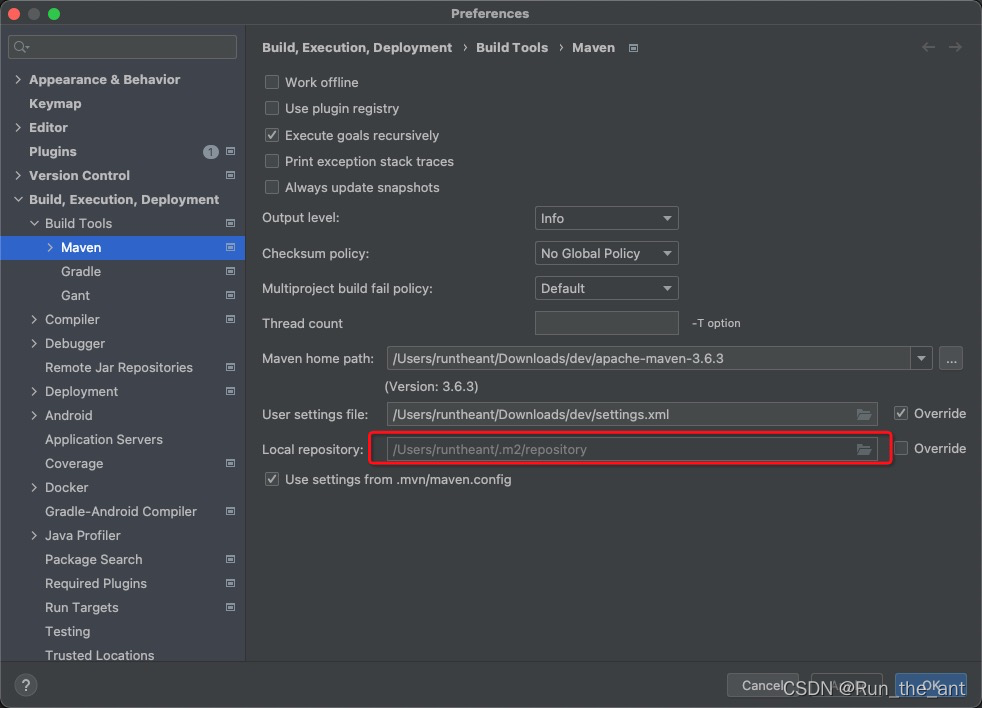The height and width of the screenshot is (708, 982).
Task: Enable Always update snapshots checkbox
Action: pyautogui.click(x=272, y=187)
